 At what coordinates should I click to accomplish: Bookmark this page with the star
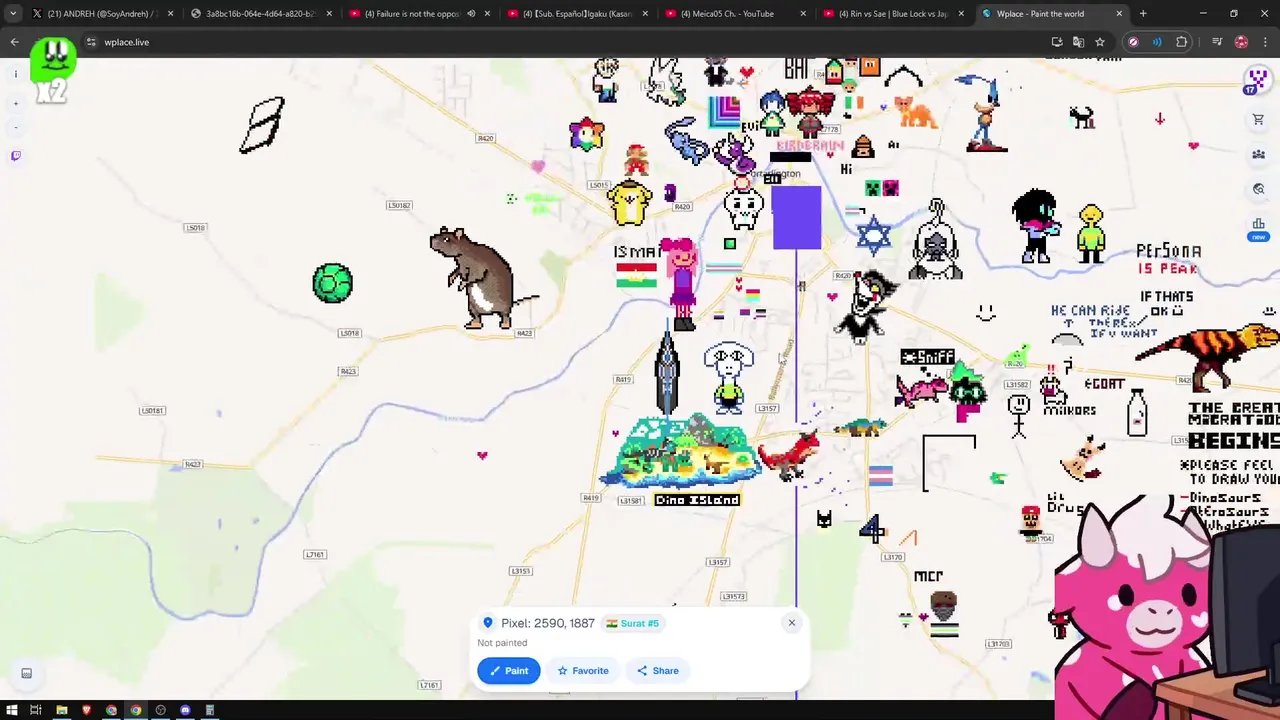point(1100,42)
